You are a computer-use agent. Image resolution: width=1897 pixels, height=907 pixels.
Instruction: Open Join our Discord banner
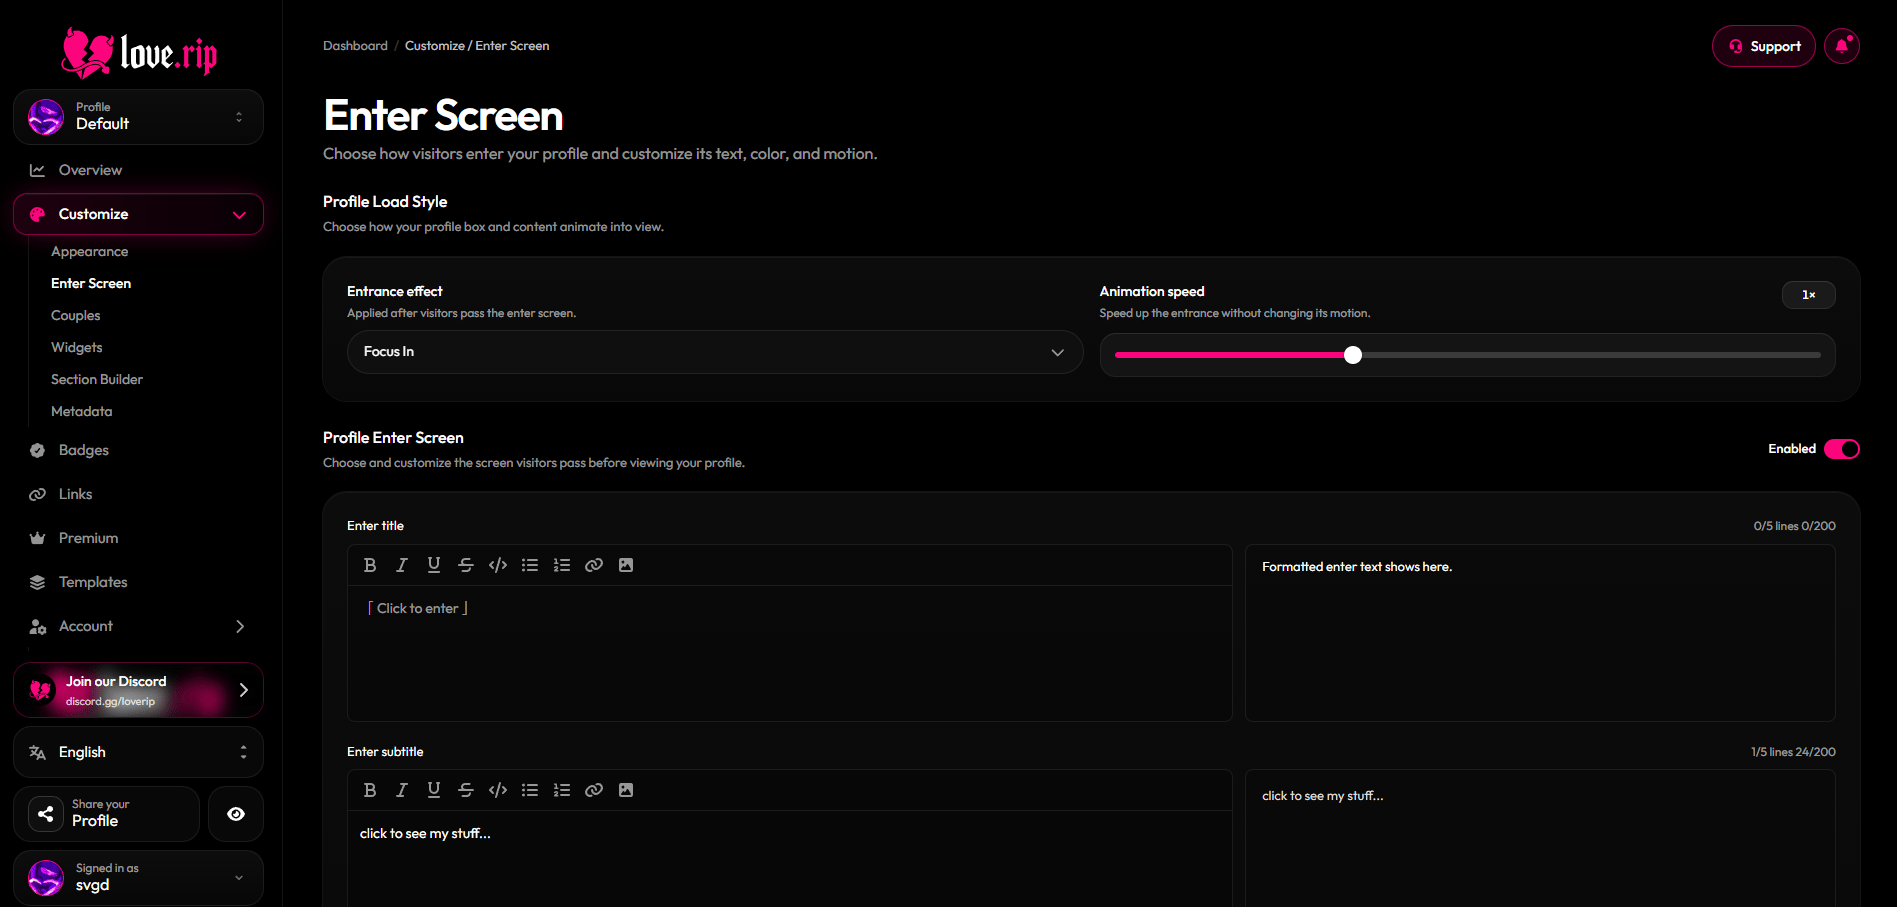click(138, 690)
